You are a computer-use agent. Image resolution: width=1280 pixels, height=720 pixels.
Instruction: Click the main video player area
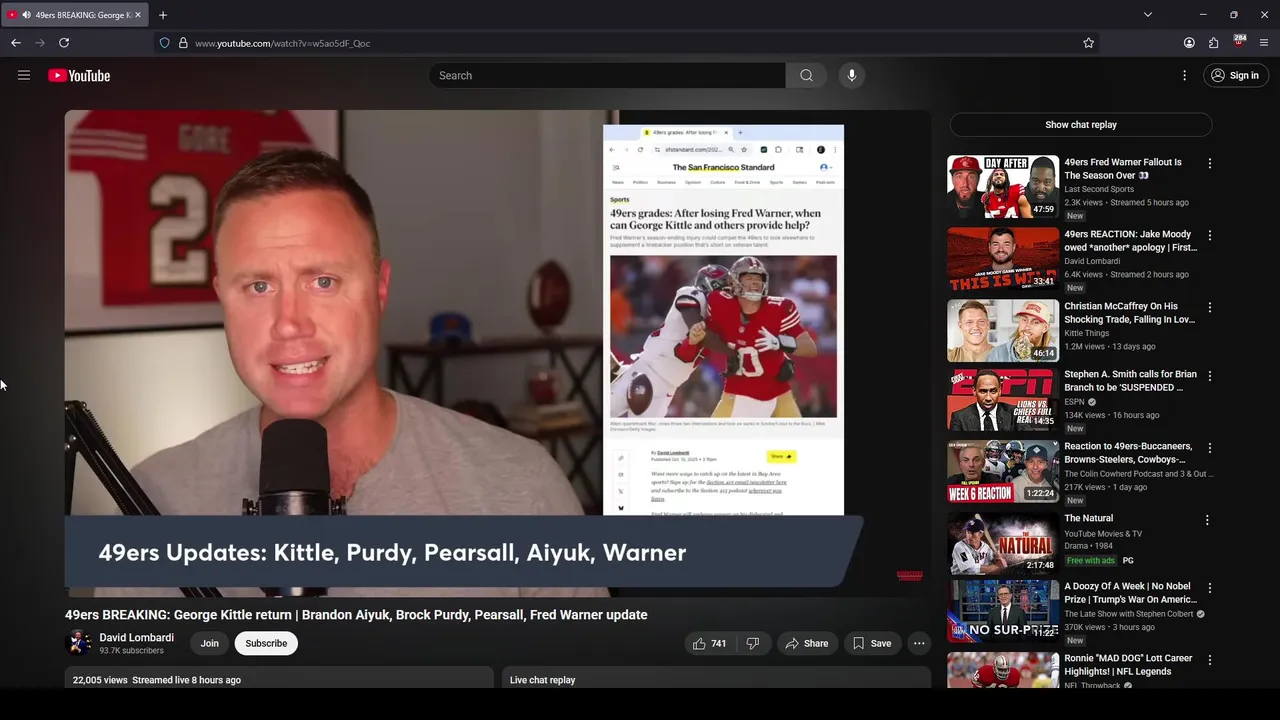click(497, 353)
